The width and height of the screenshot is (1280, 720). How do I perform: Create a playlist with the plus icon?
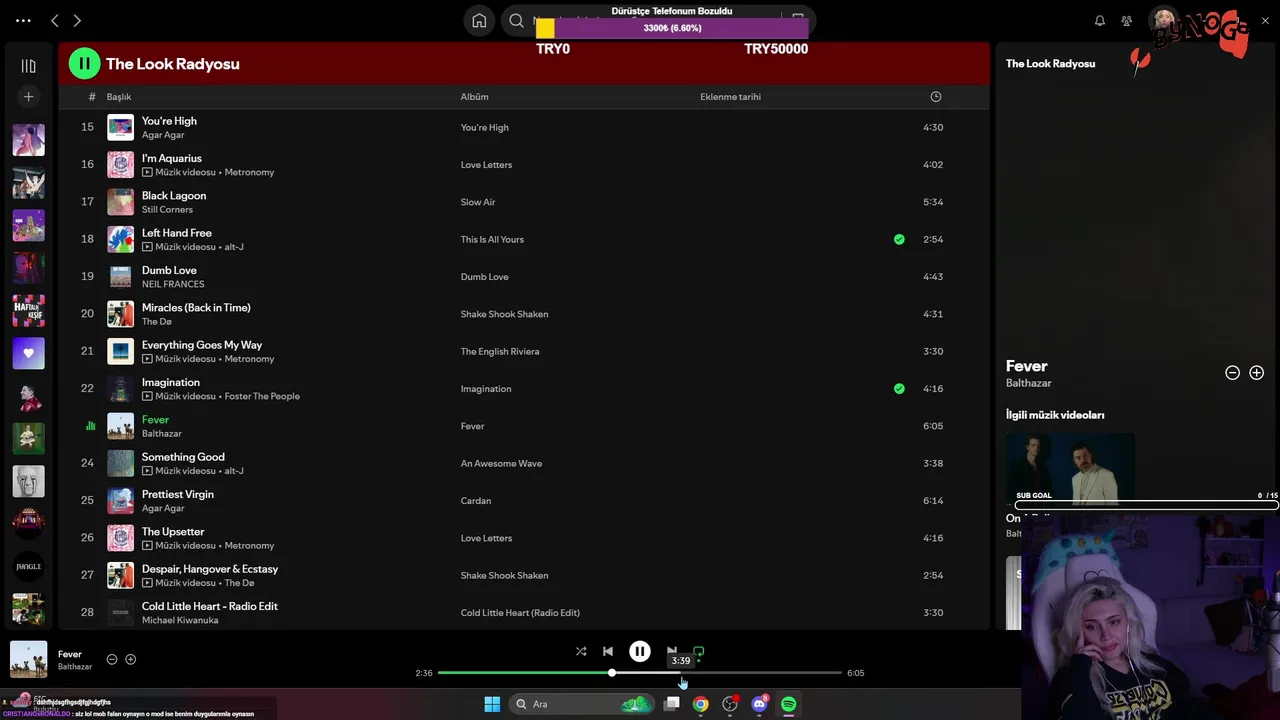pyautogui.click(x=28, y=96)
